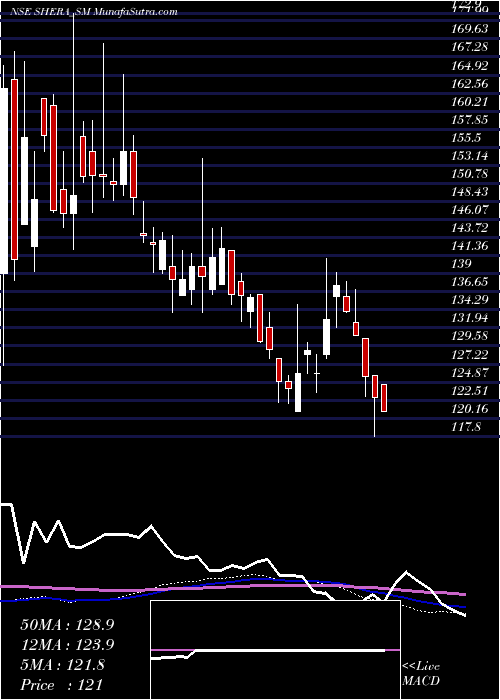500x700 pixels.
Task: Select the 120.16 price axis label
Action: pyautogui.click(x=470, y=408)
